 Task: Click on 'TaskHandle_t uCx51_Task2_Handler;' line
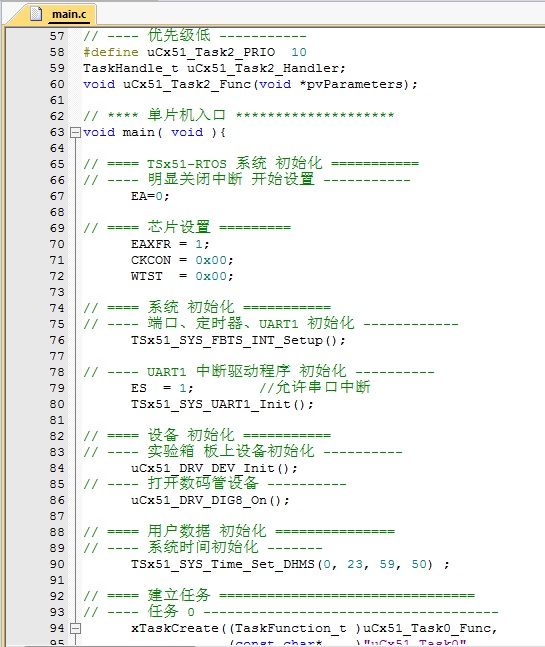coord(214,68)
